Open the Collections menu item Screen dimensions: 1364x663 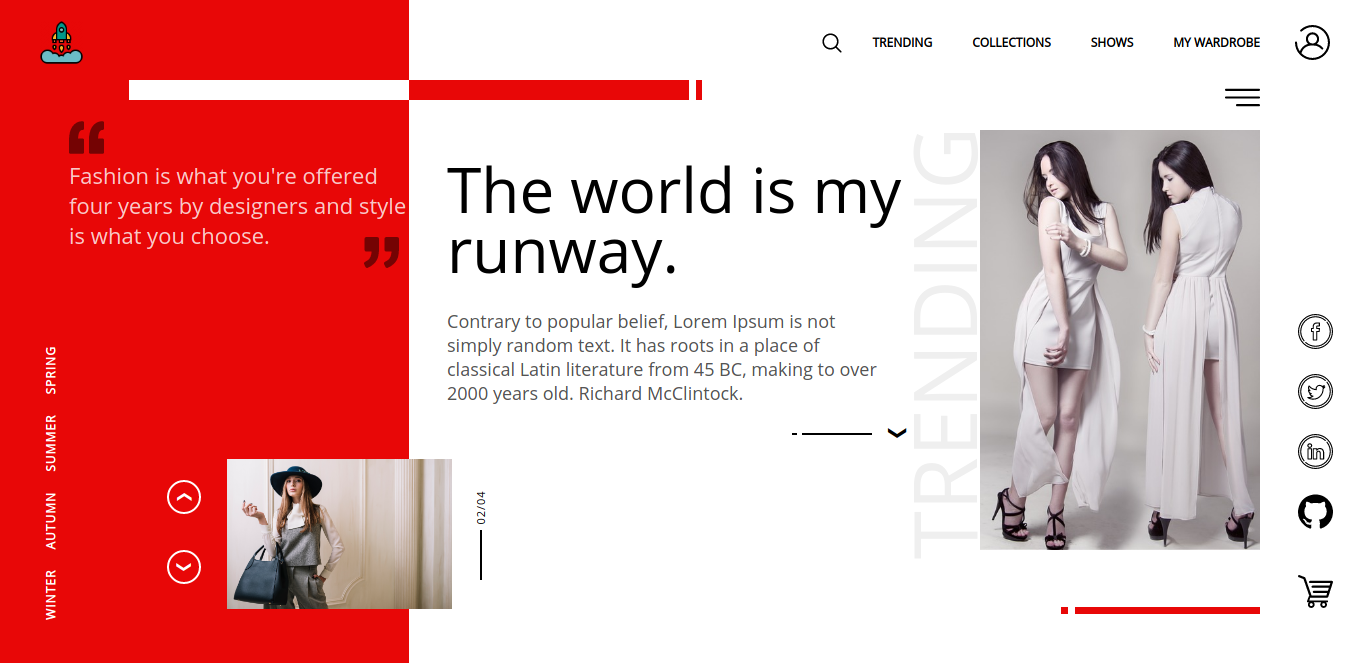pyautogui.click(x=1011, y=43)
